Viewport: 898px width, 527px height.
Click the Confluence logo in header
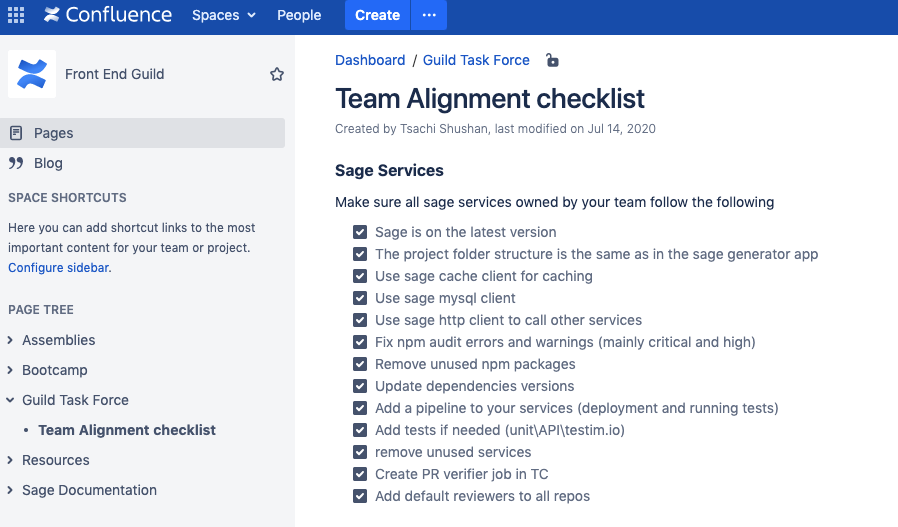106,15
